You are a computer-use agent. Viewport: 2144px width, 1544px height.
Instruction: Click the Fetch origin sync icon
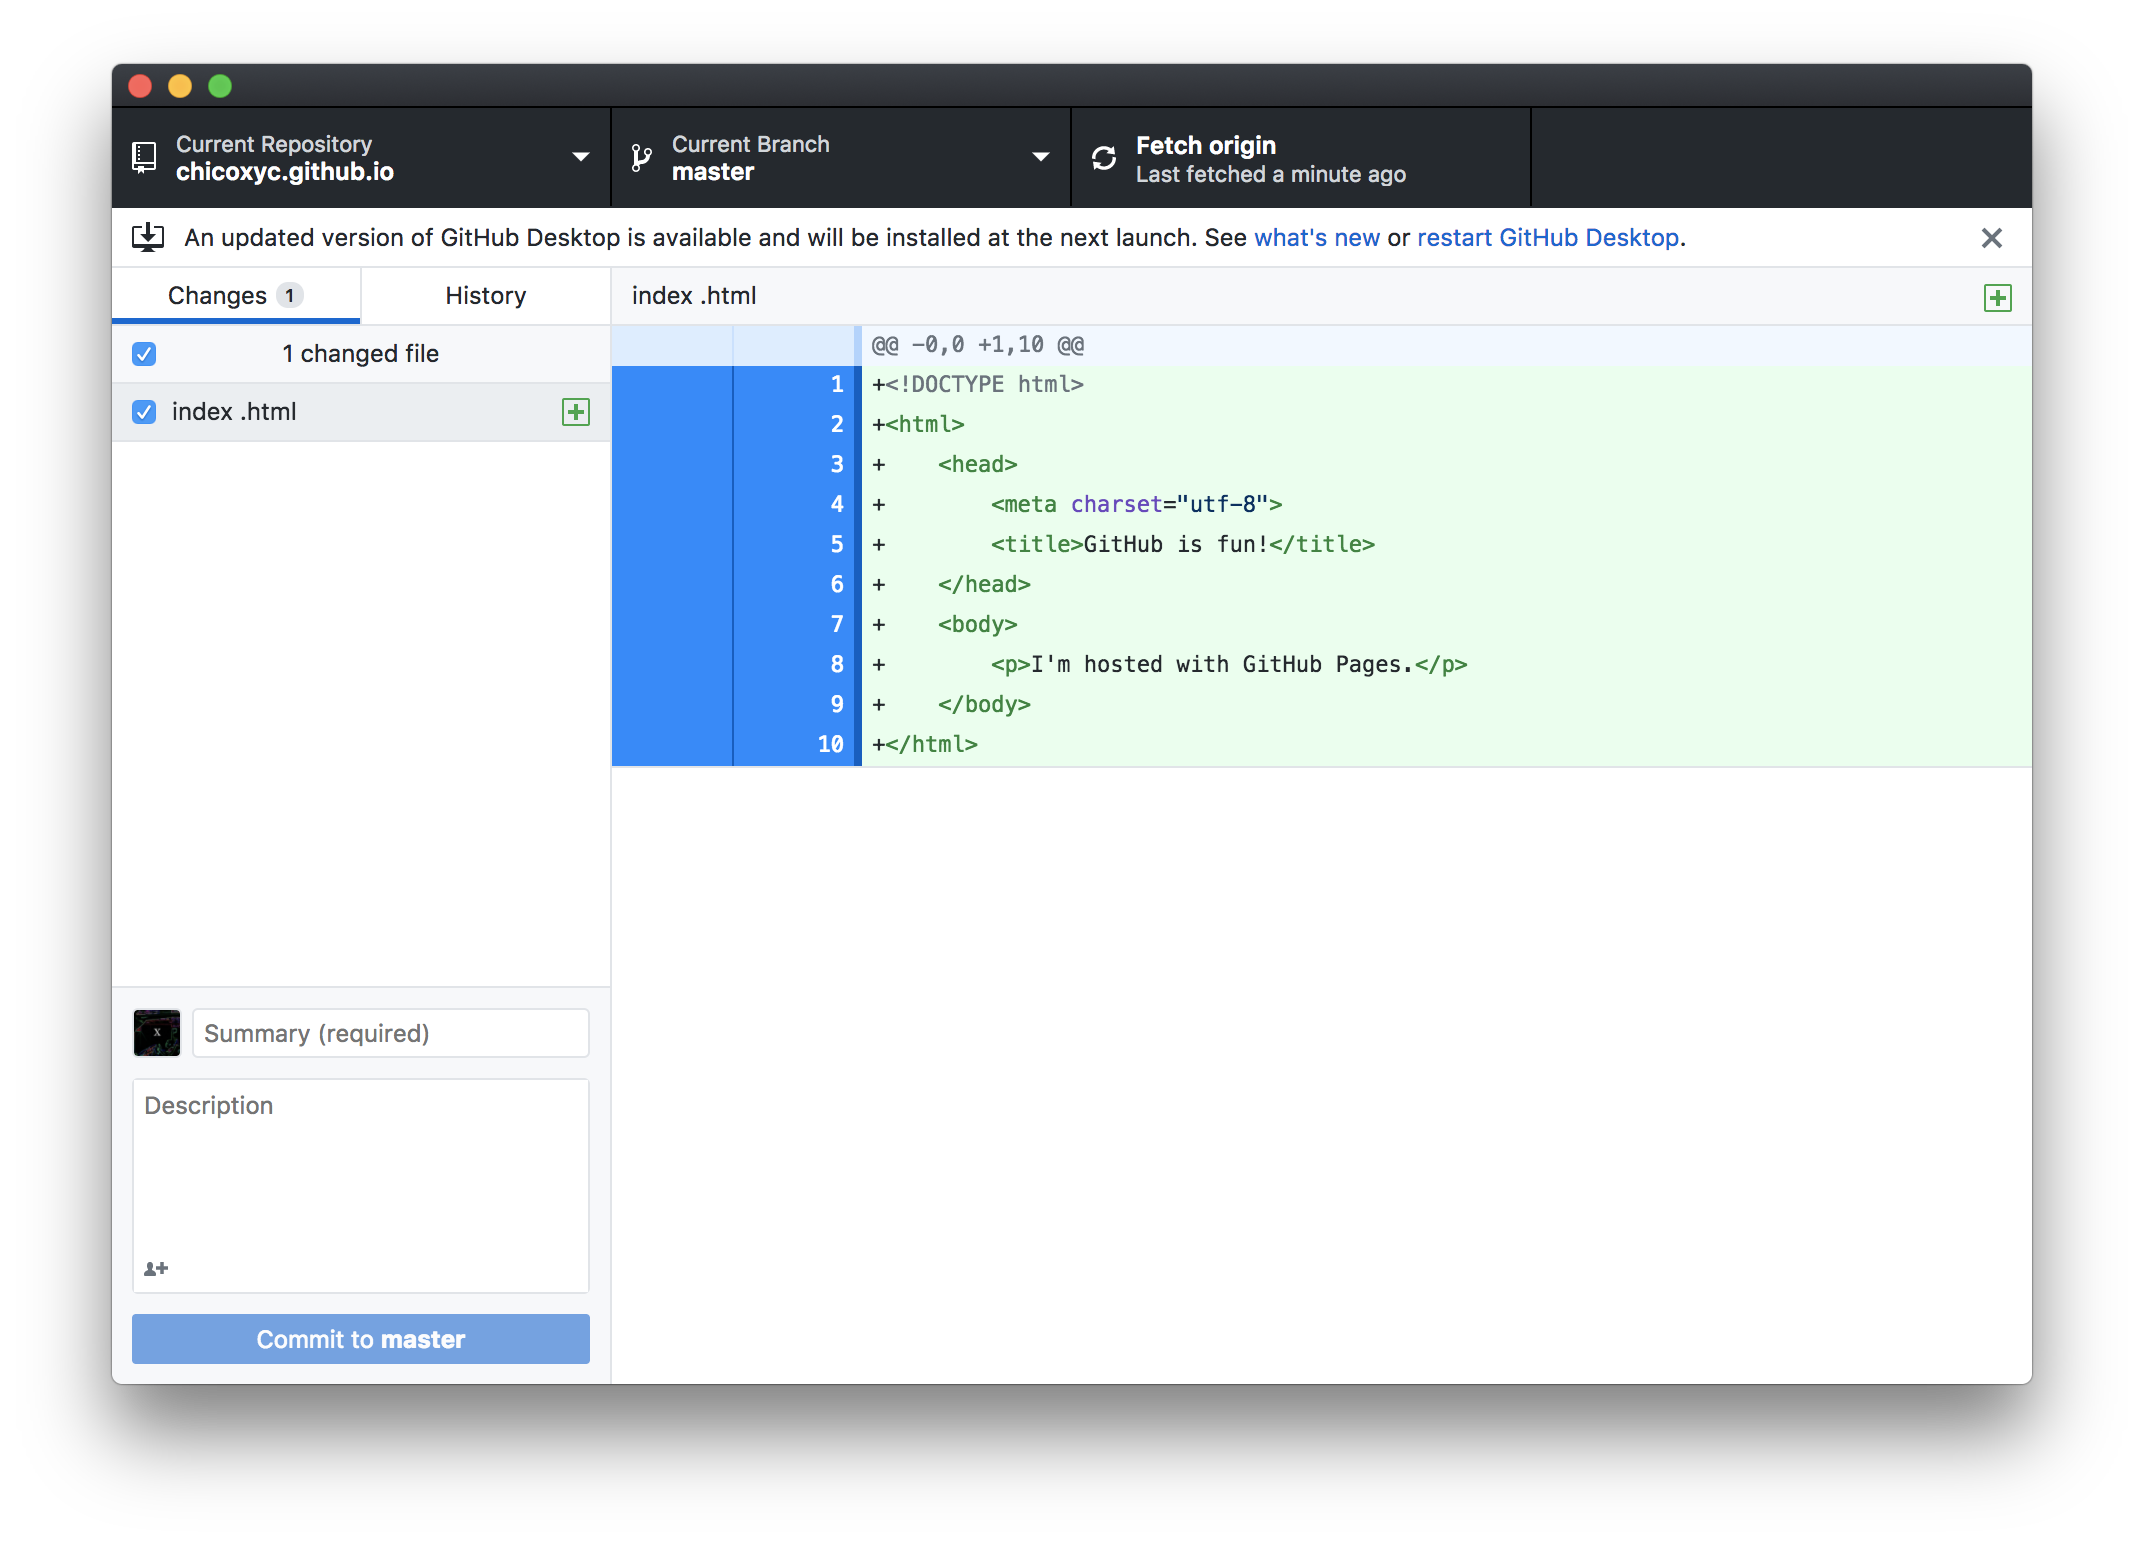pyautogui.click(x=1104, y=158)
